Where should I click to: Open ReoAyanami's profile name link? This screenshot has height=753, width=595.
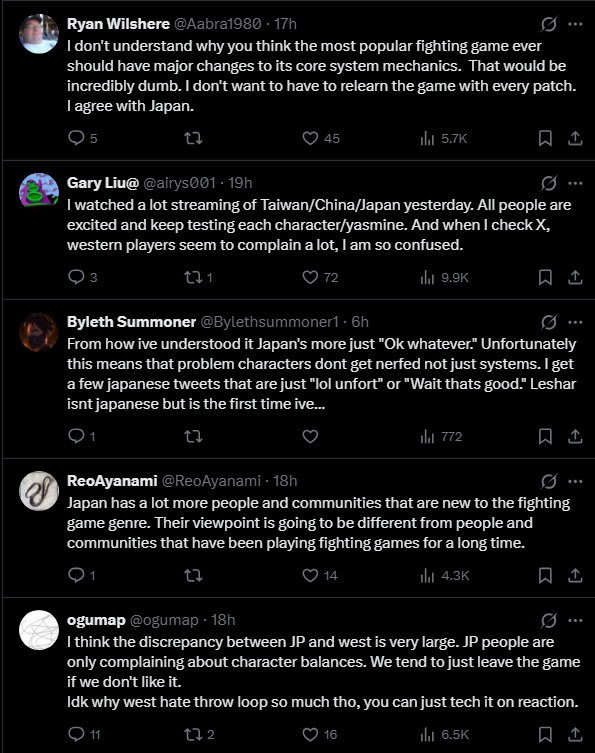(112, 481)
